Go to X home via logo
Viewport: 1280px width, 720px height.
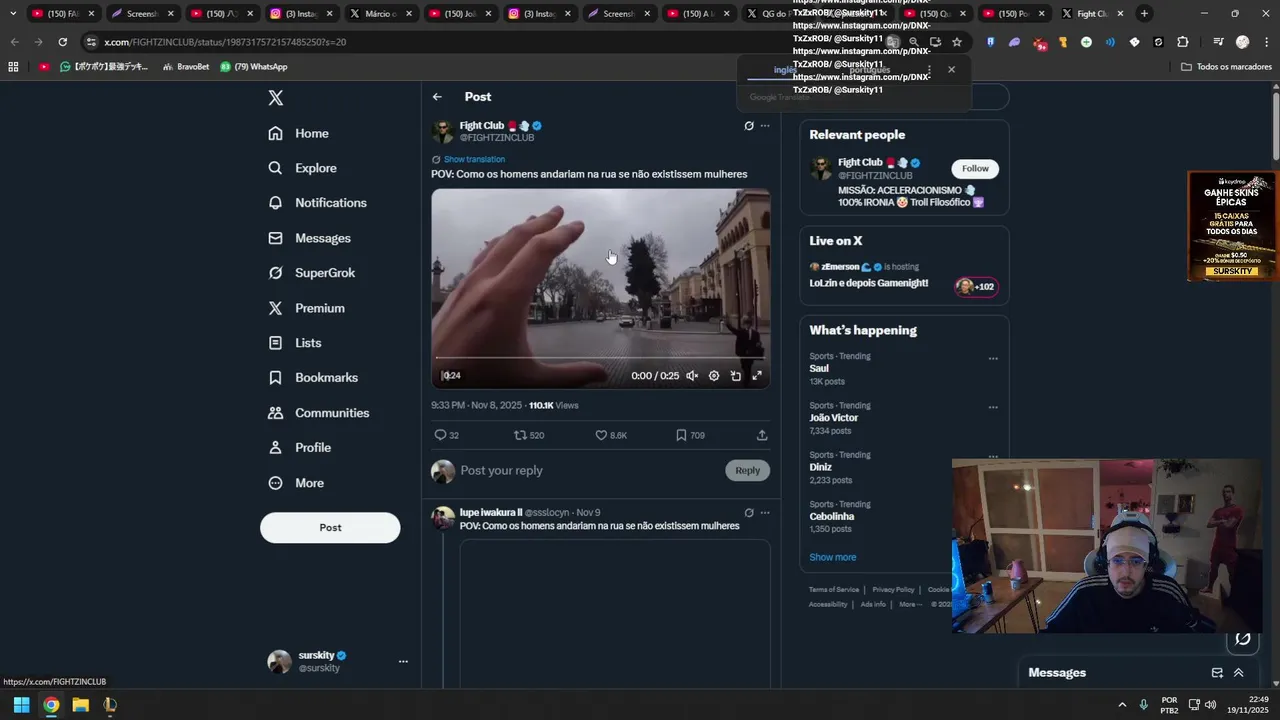pyautogui.click(x=276, y=98)
